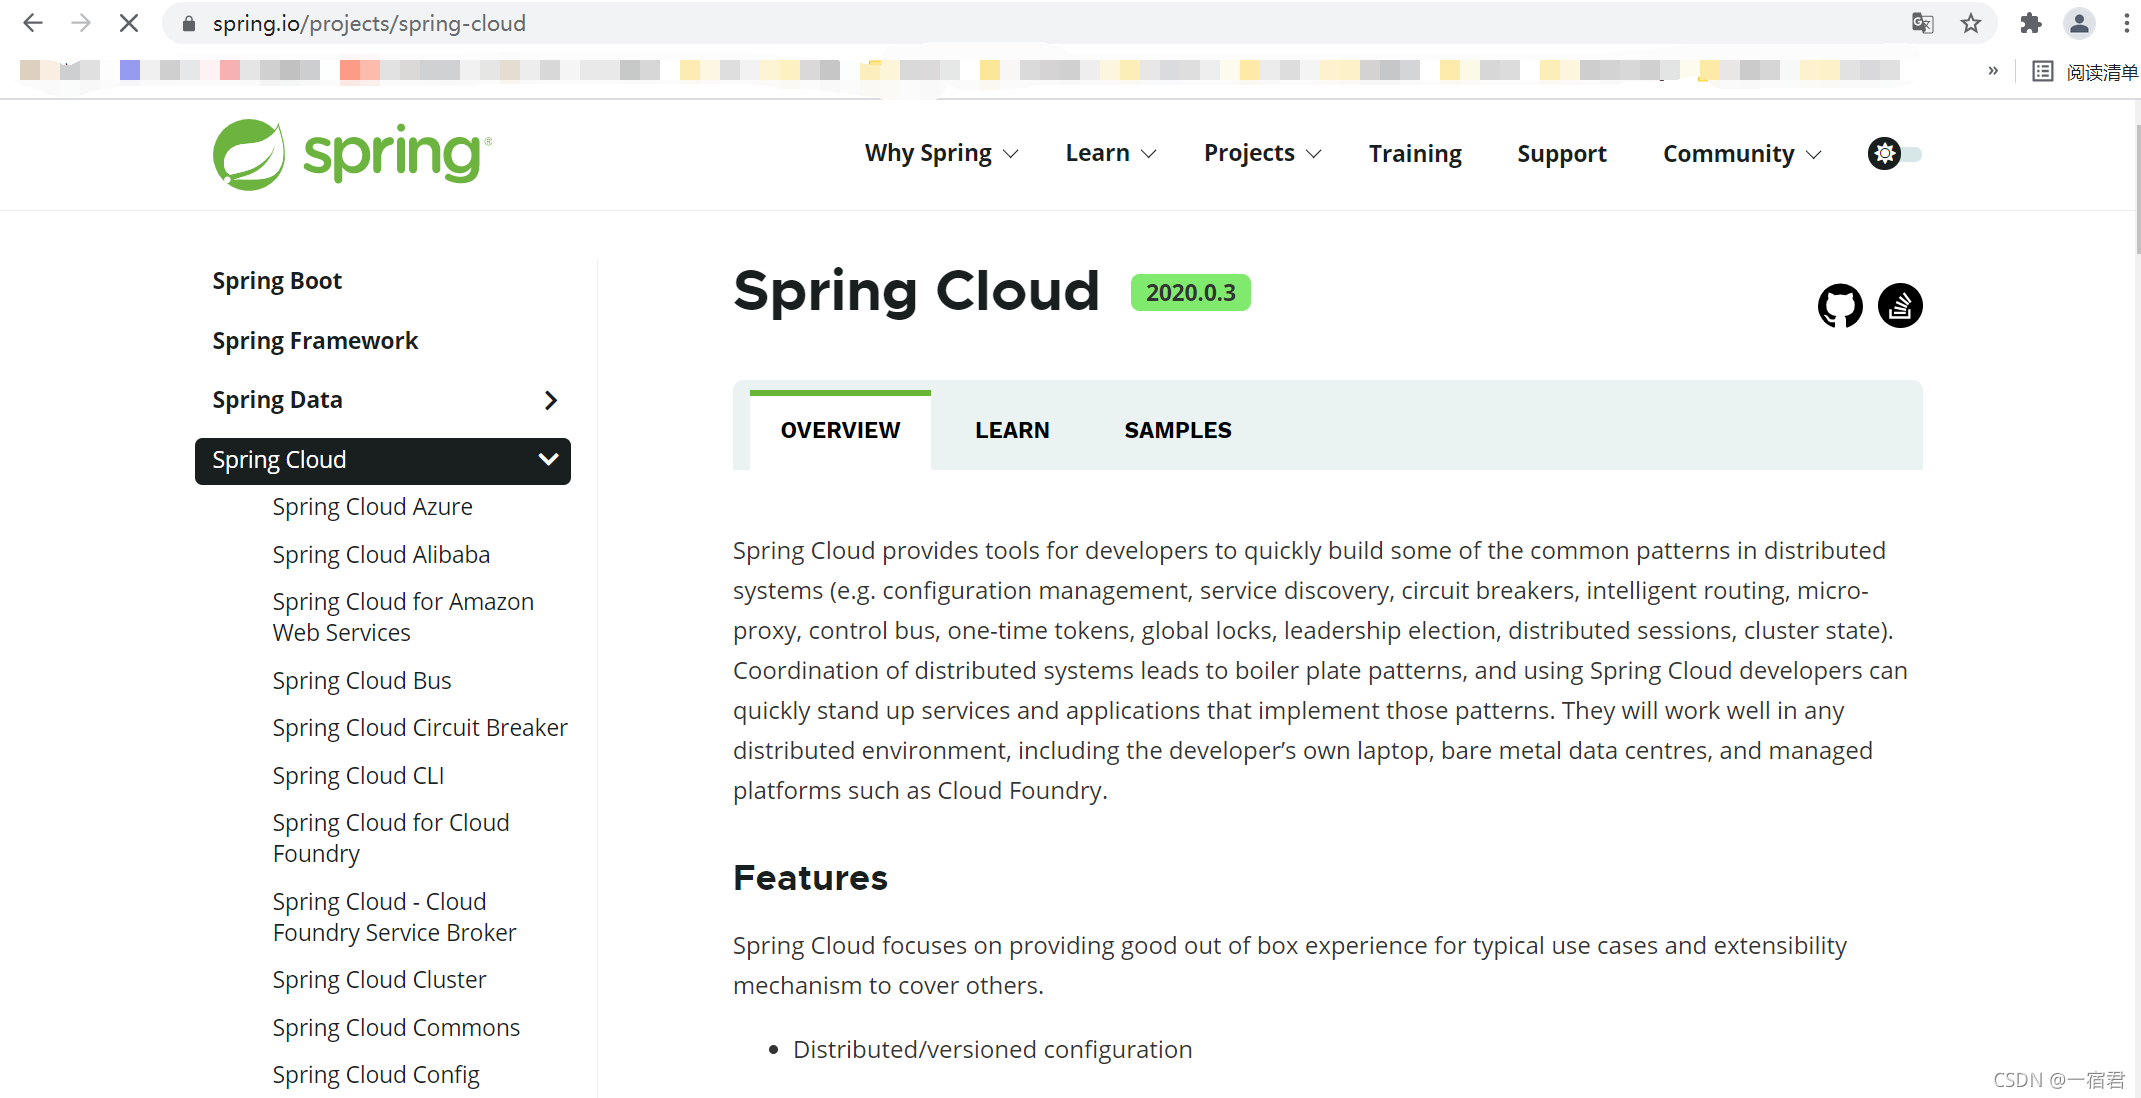Open the Chrome profile avatar
This screenshot has width=2141, height=1098.
[2079, 23]
